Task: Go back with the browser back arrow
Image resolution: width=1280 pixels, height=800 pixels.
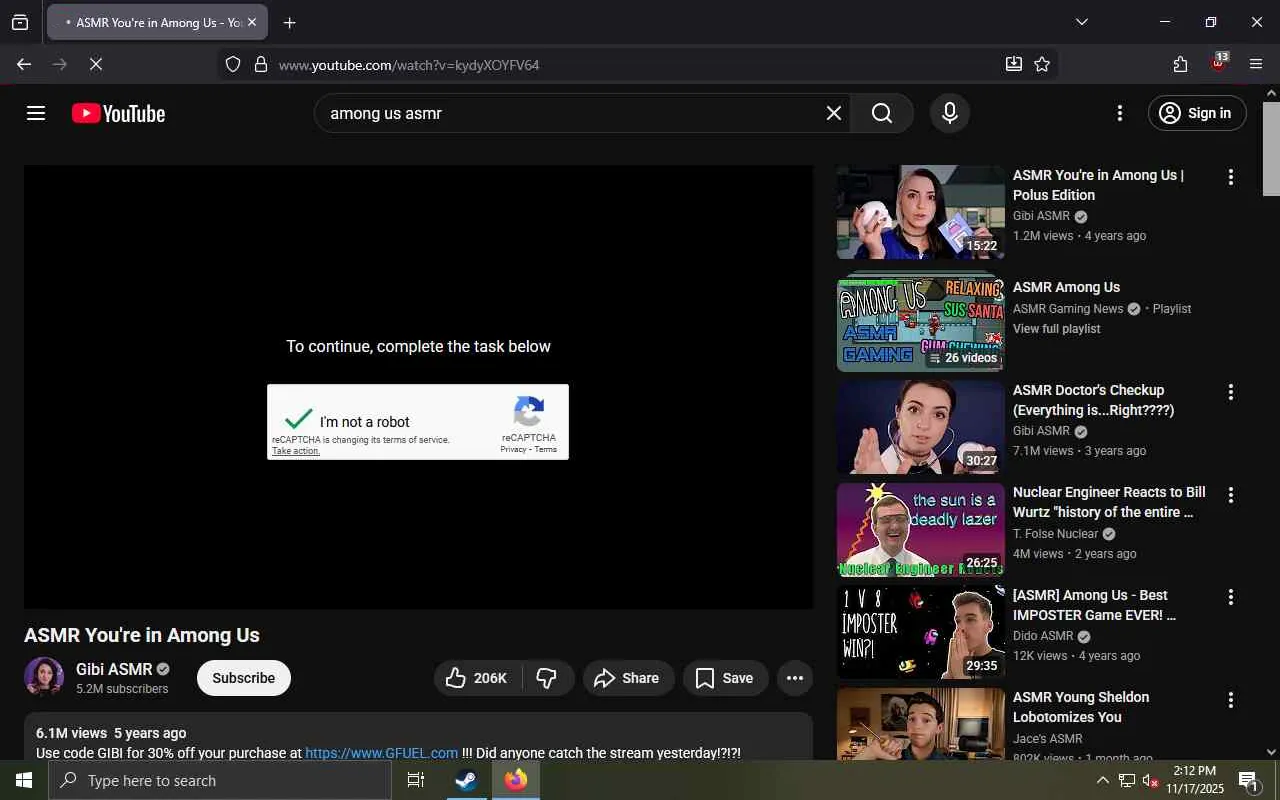Action: pos(24,64)
